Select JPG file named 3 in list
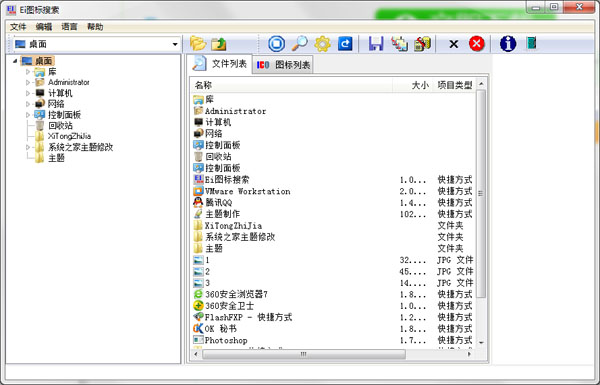This screenshot has height=385, width=600. click(x=334, y=283)
